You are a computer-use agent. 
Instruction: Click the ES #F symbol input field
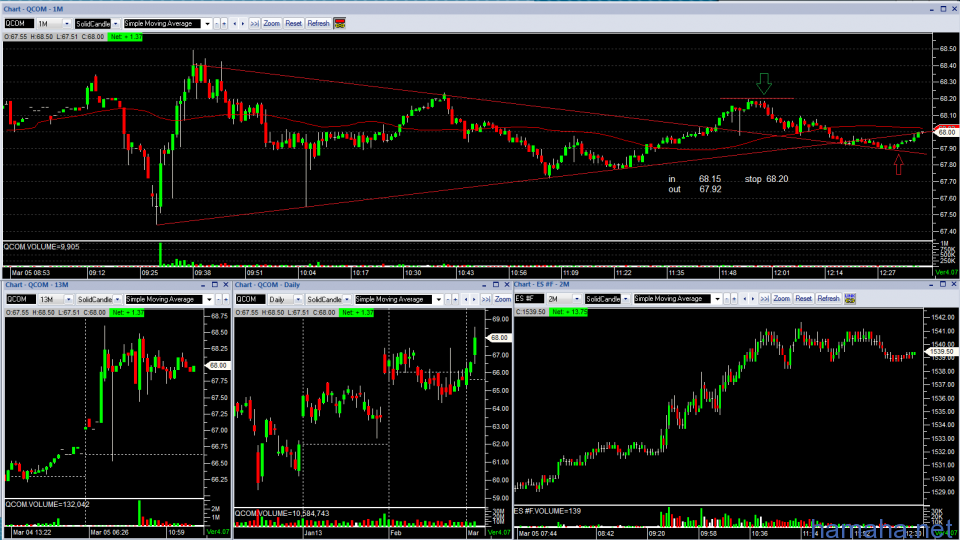pos(529,299)
